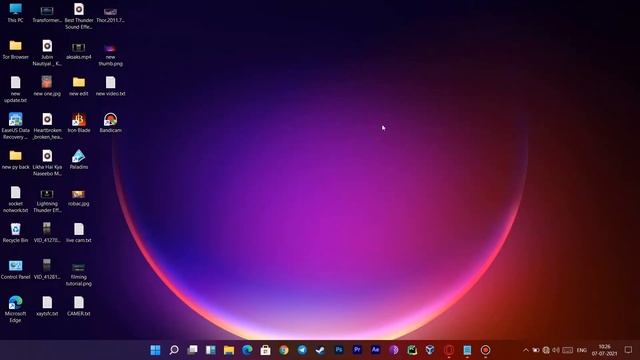Viewport: 640px width, 360px height.
Task: Select the Control Panel desktop icon
Action: tap(16, 269)
